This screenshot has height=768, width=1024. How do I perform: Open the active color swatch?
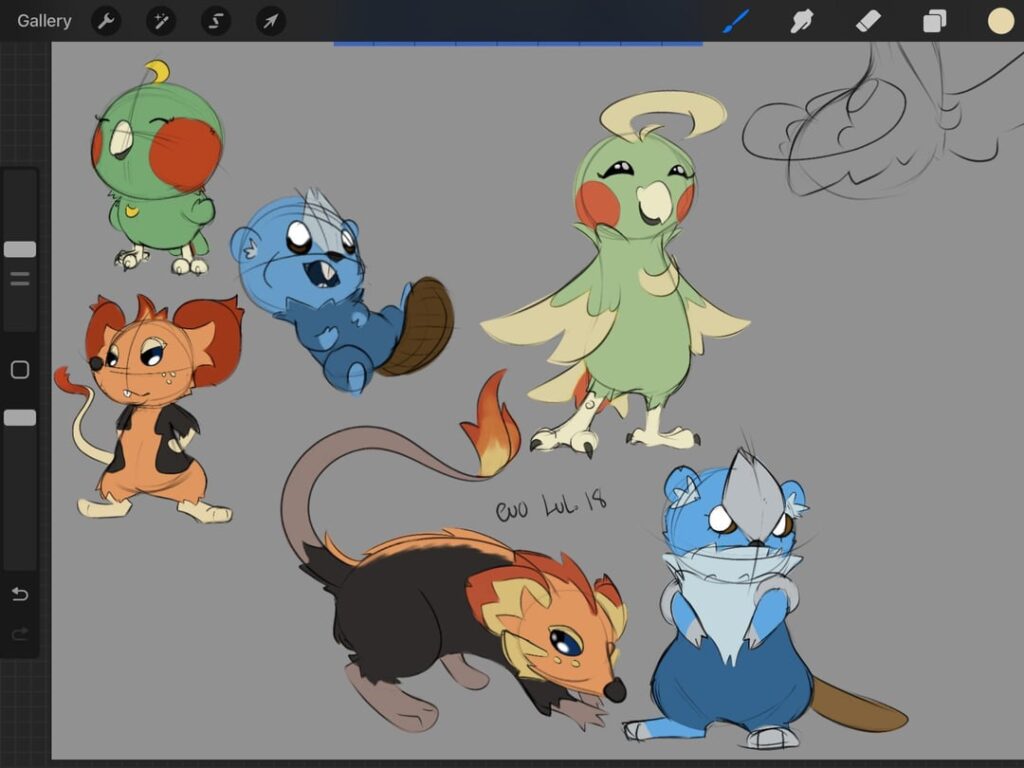click(1000, 21)
